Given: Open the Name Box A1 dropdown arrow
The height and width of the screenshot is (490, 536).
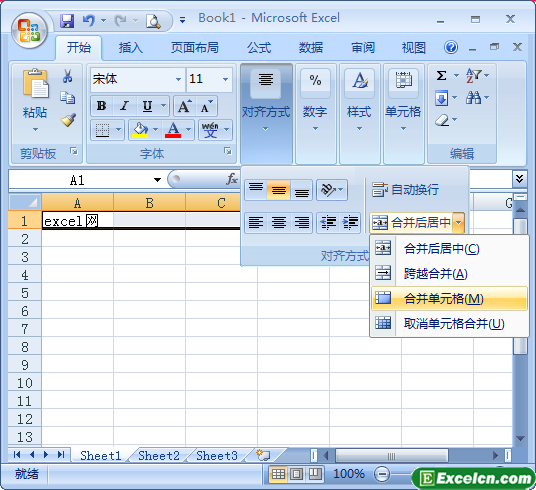Looking at the screenshot, I should coord(157,180).
